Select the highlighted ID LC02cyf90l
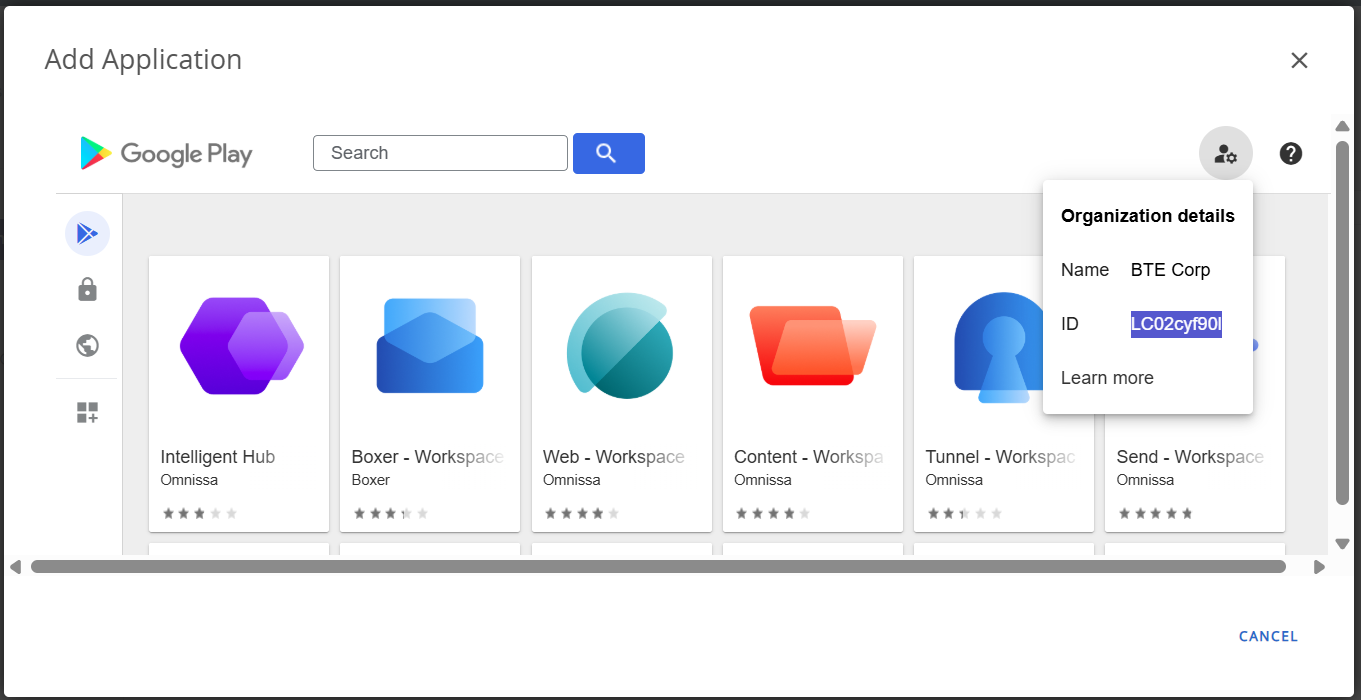Image resolution: width=1361 pixels, height=700 pixels. click(x=1176, y=324)
